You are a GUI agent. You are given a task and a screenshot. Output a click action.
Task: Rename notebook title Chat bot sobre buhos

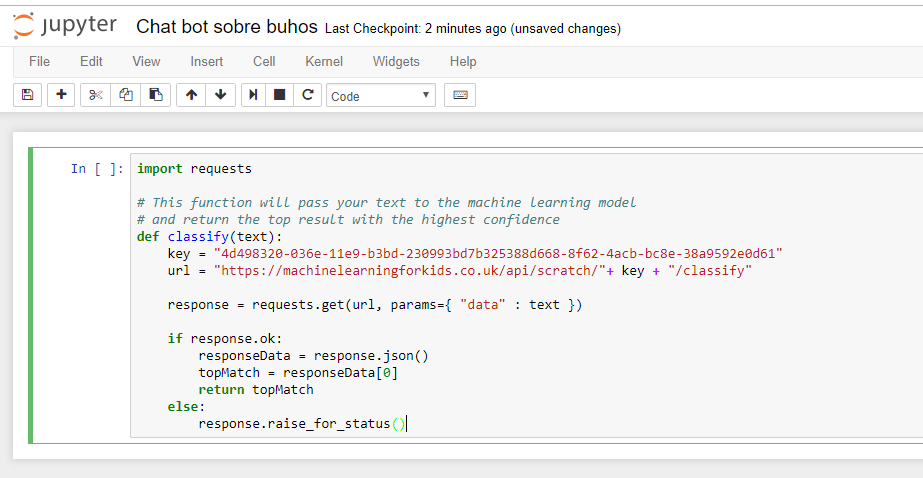coord(227,26)
